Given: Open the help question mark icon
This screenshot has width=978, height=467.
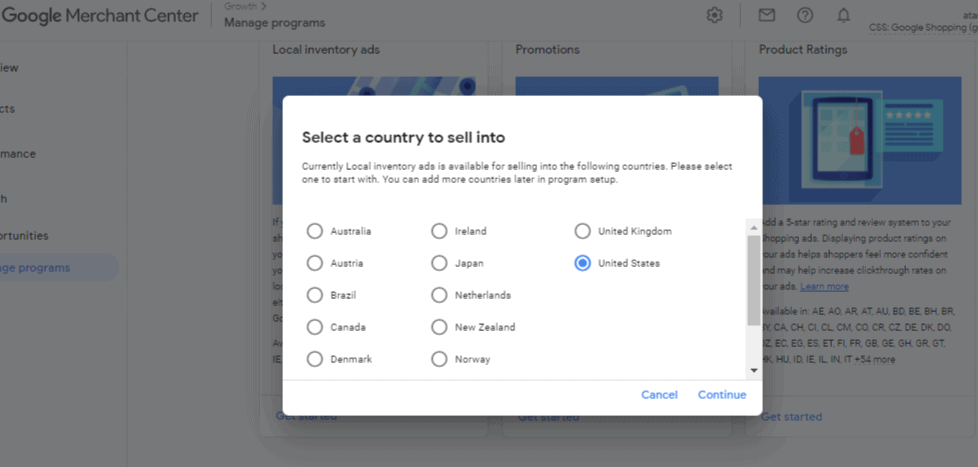Looking at the screenshot, I should point(805,16).
